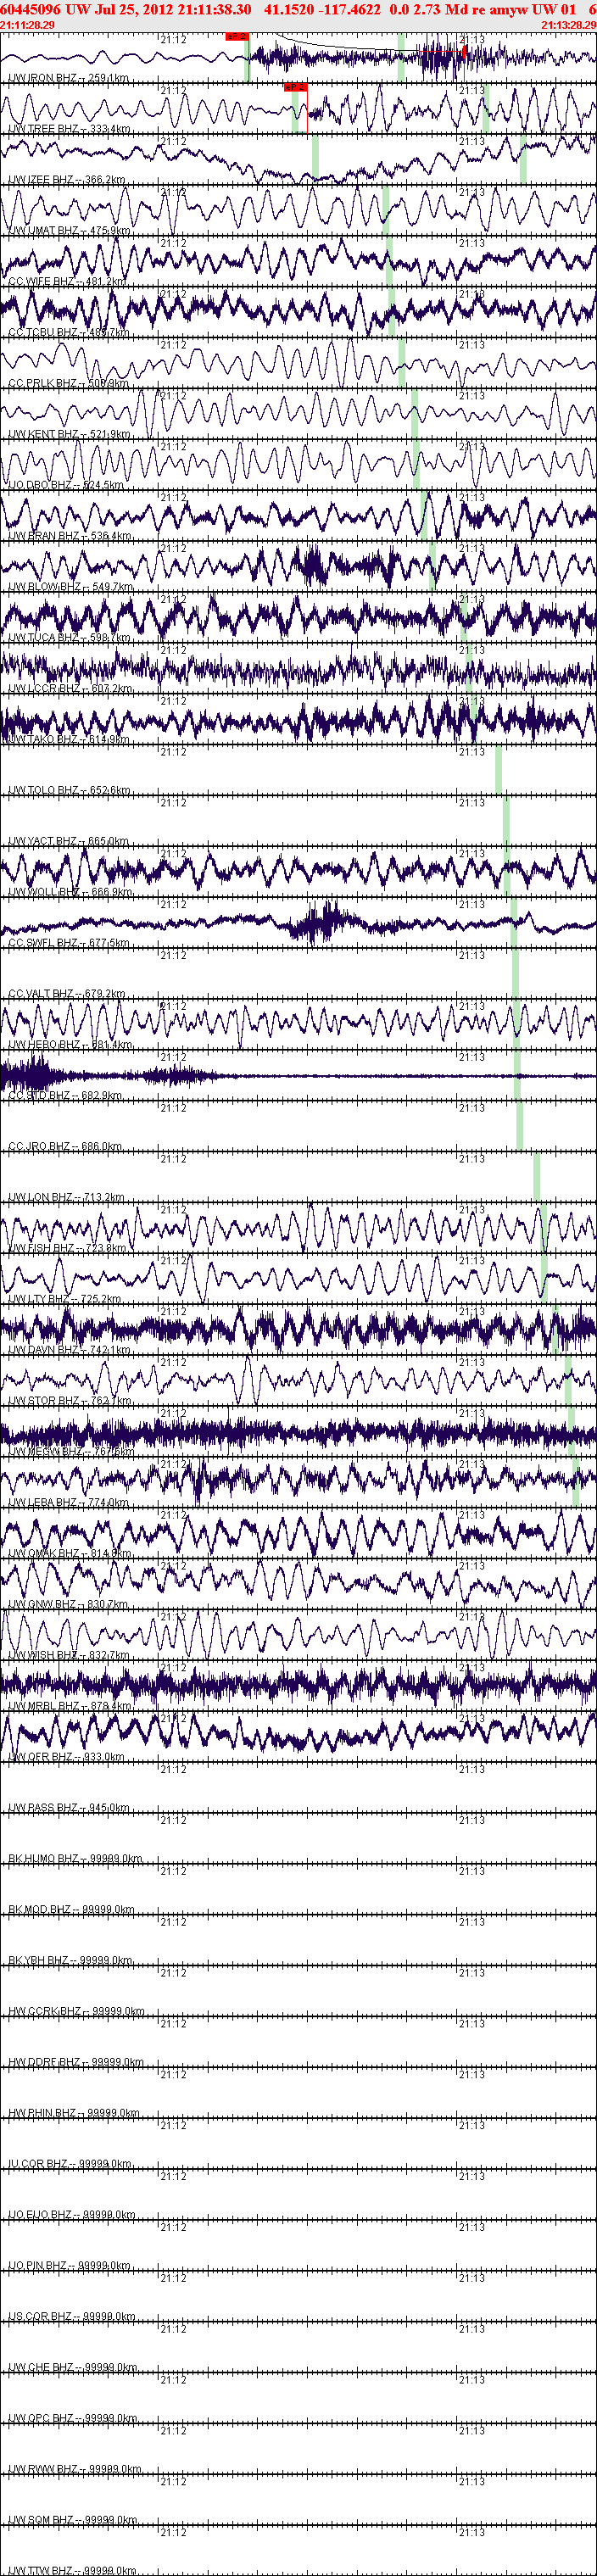Select the HW DDRF BHZ station label

point(76,2064)
